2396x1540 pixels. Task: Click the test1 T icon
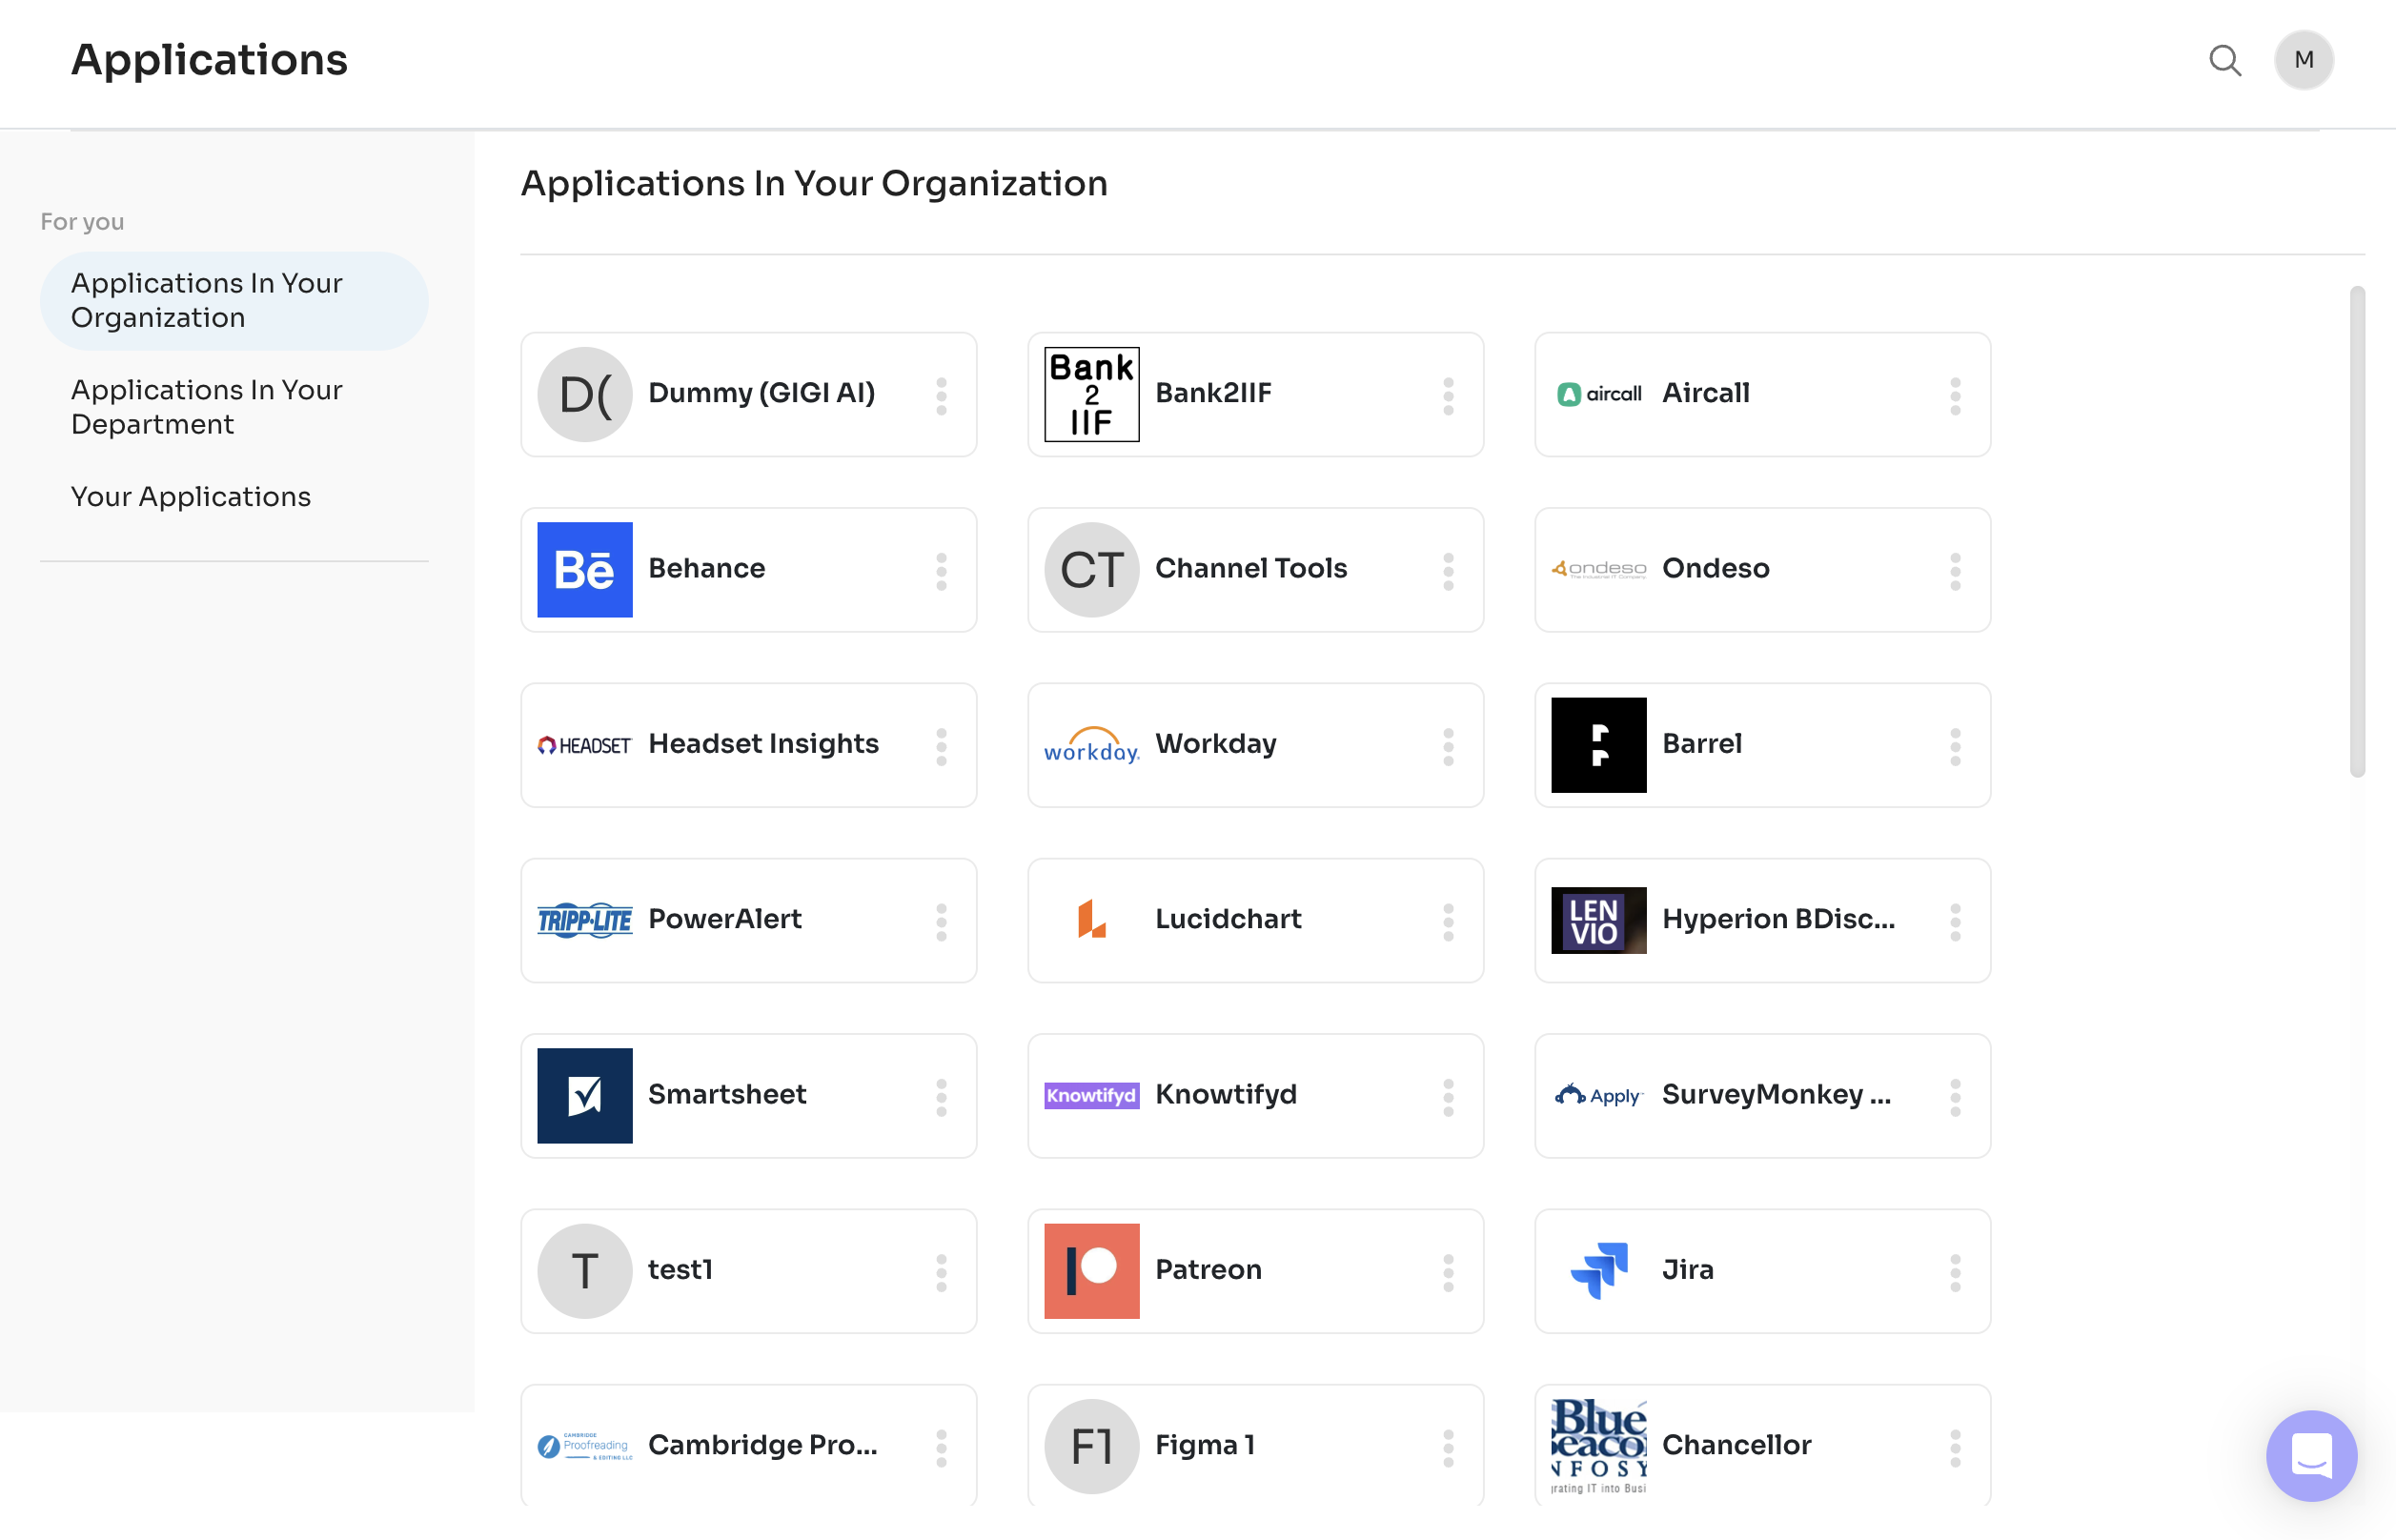[x=584, y=1270]
